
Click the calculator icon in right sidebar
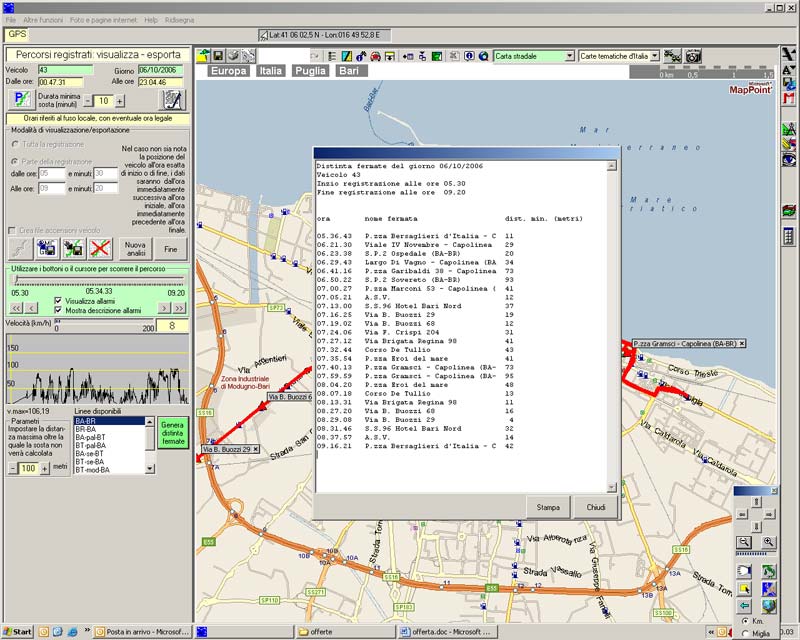coord(789,236)
